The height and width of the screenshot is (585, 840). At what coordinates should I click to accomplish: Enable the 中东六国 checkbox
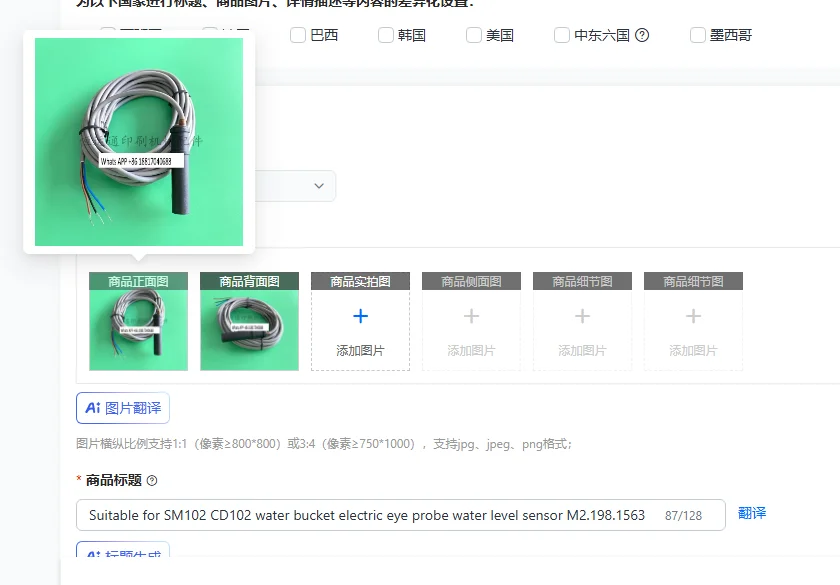click(x=561, y=35)
